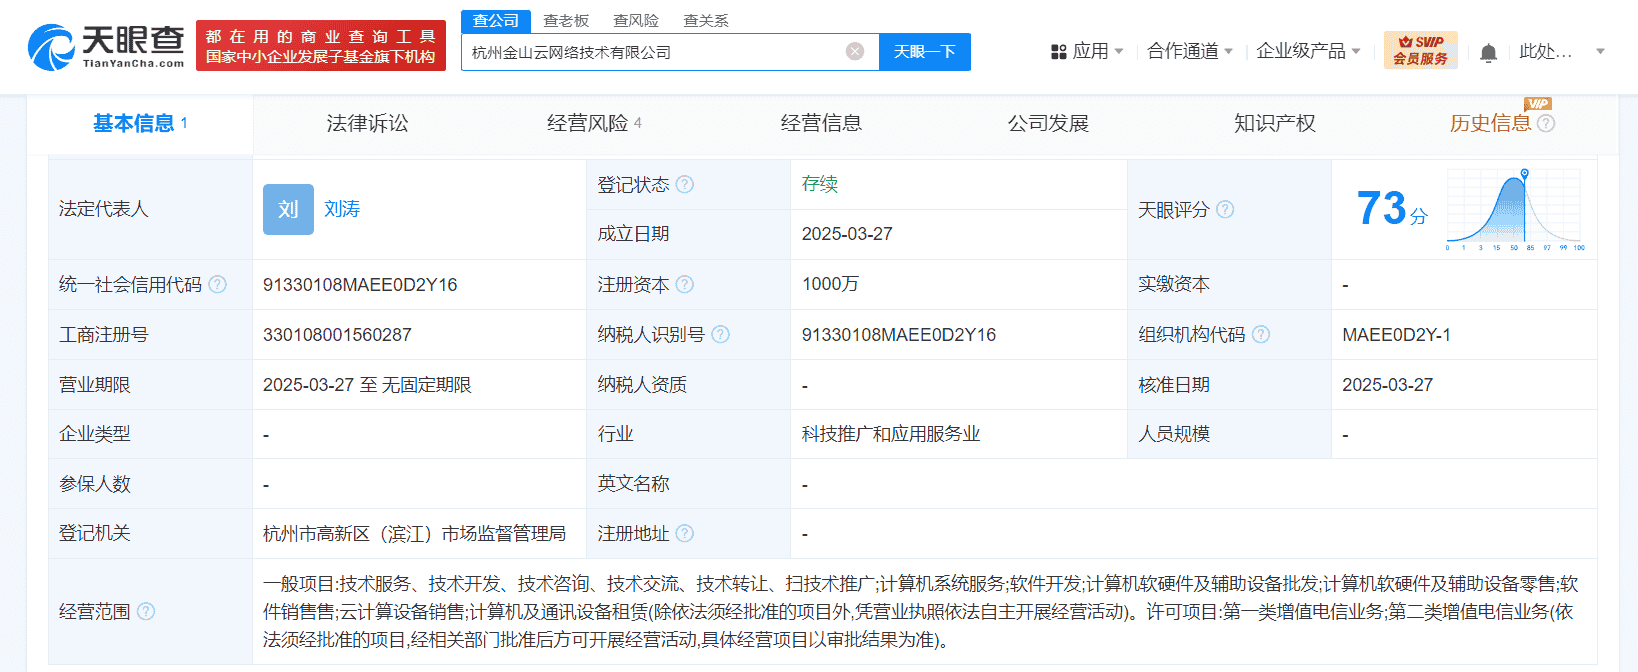Click the help icon next to 天眼评分
This screenshot has width=1638, height=672.
tap(1225, 210)
